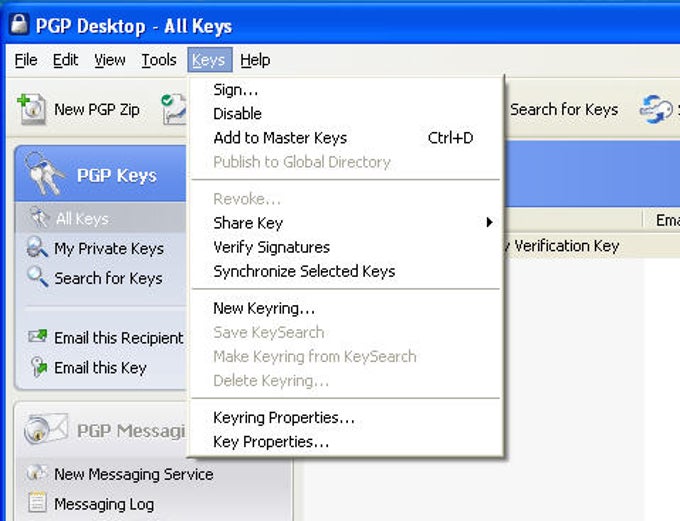Choose New Keyring... from the menu

pyautogui.click(x=346, y=308)
